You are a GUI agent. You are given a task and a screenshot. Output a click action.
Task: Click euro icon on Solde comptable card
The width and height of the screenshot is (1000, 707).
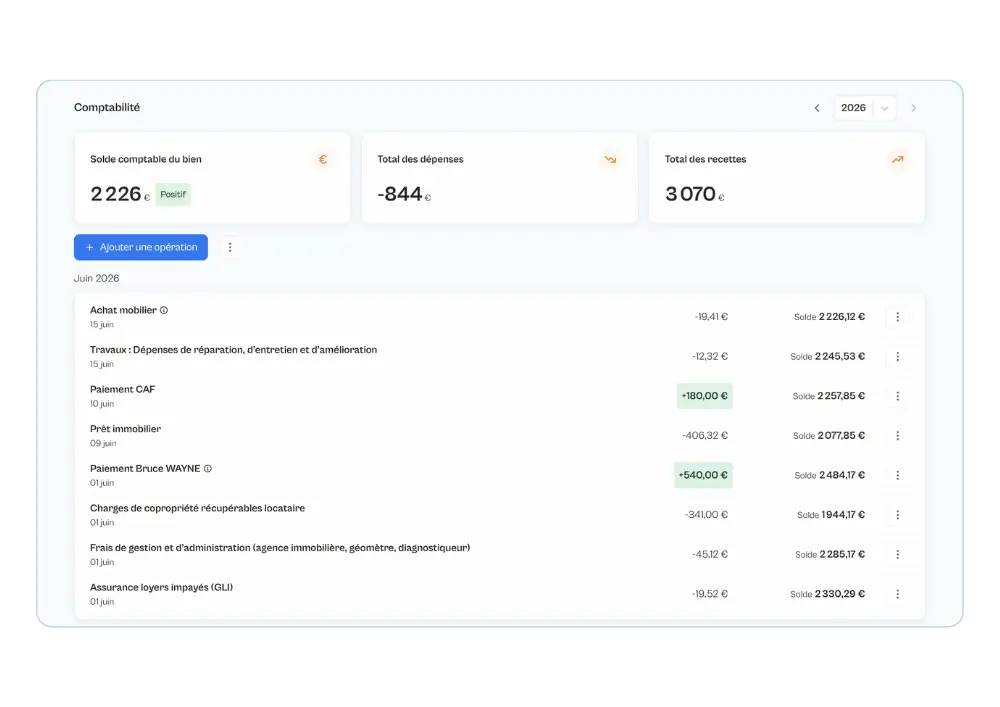coord(323,159)
